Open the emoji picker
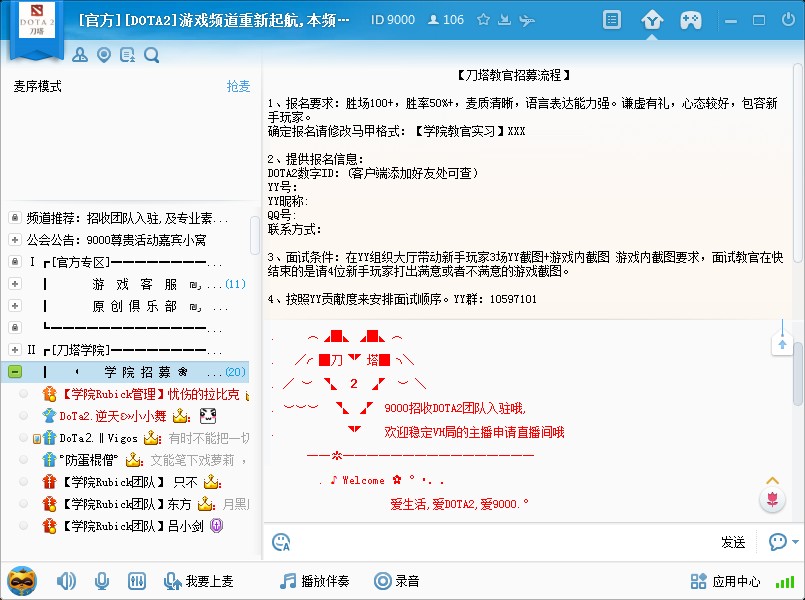The height and width of the screenshot is (600, 805). click(x=281, y=542)
